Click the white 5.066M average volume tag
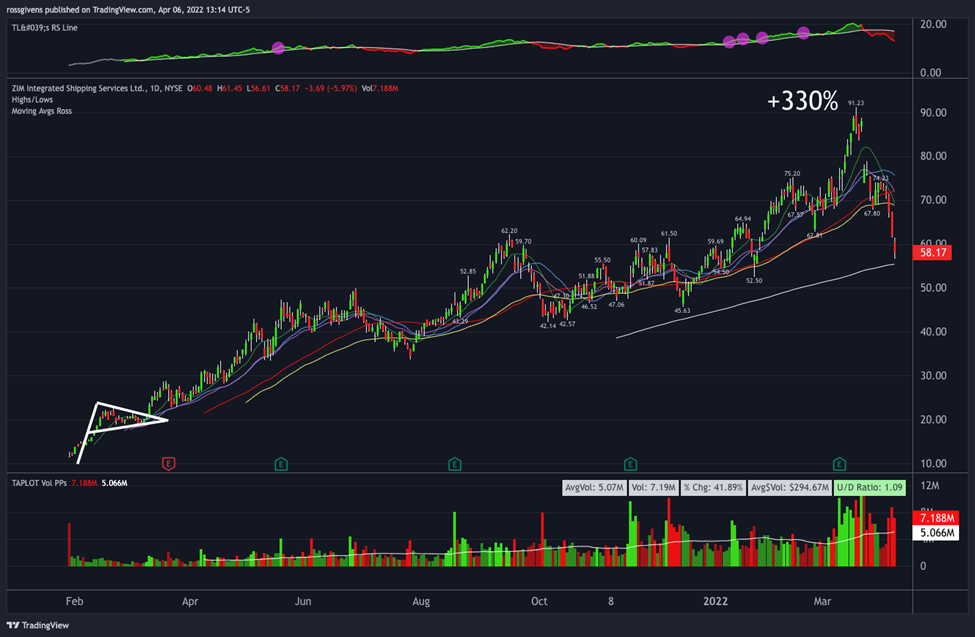The image size is (975, 637). coord(936,532)
